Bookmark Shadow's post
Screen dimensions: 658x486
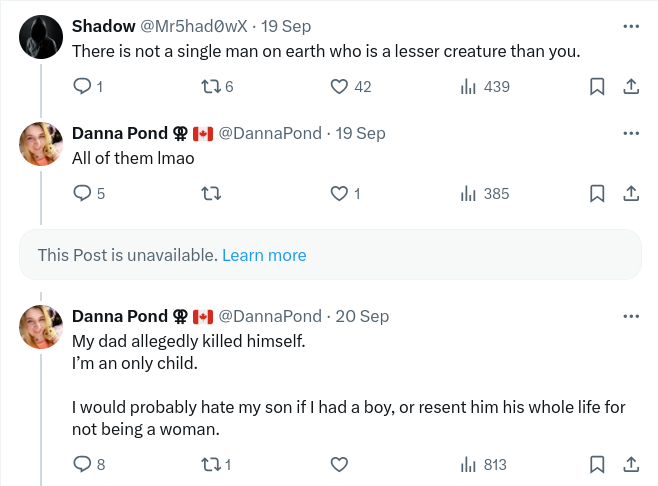pyautogui.click(x=597, y=87)
